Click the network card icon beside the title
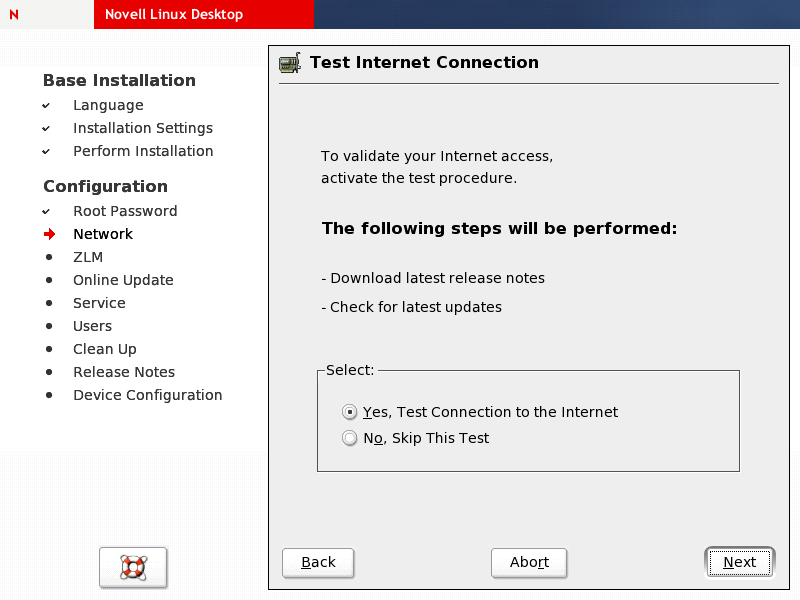 click(289, 63)
